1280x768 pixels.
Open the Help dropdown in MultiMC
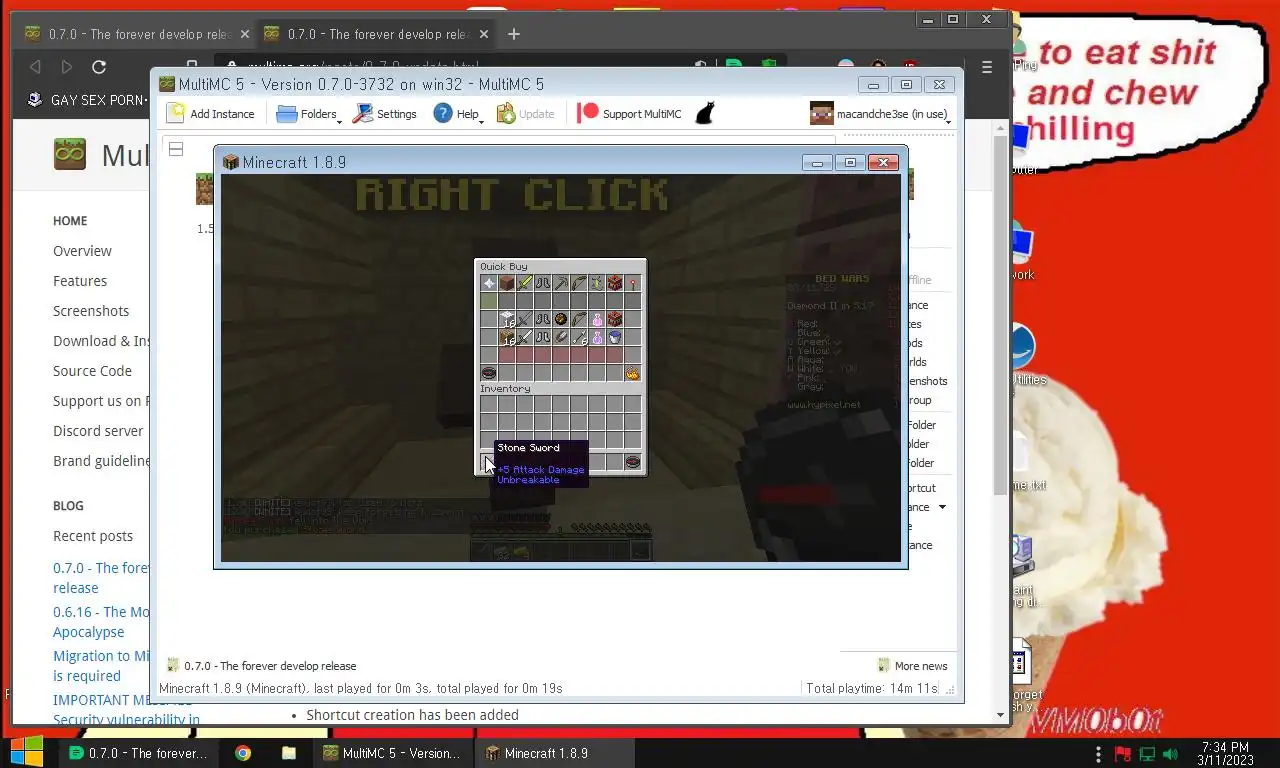pos(459,113)
